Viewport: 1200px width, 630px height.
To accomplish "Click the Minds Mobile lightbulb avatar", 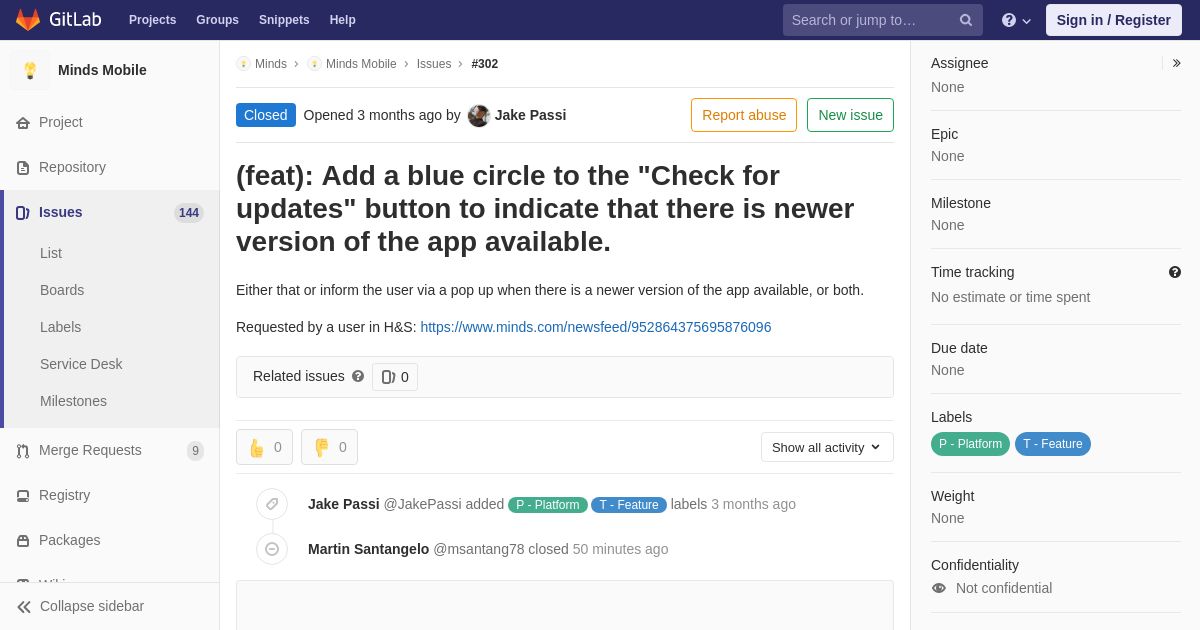I will point(30,70).
